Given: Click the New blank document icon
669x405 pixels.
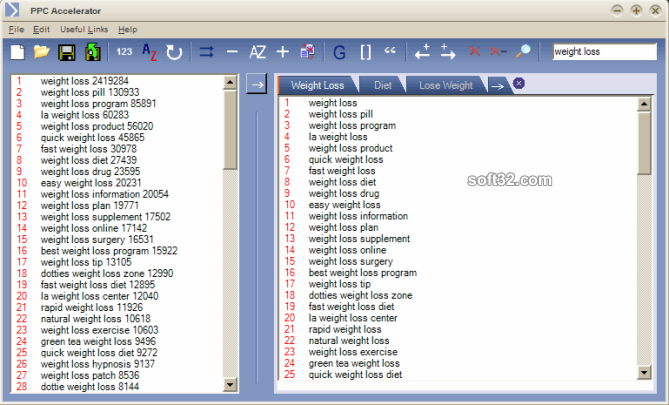Looking at the screenshot, I should tap(17, 52).
